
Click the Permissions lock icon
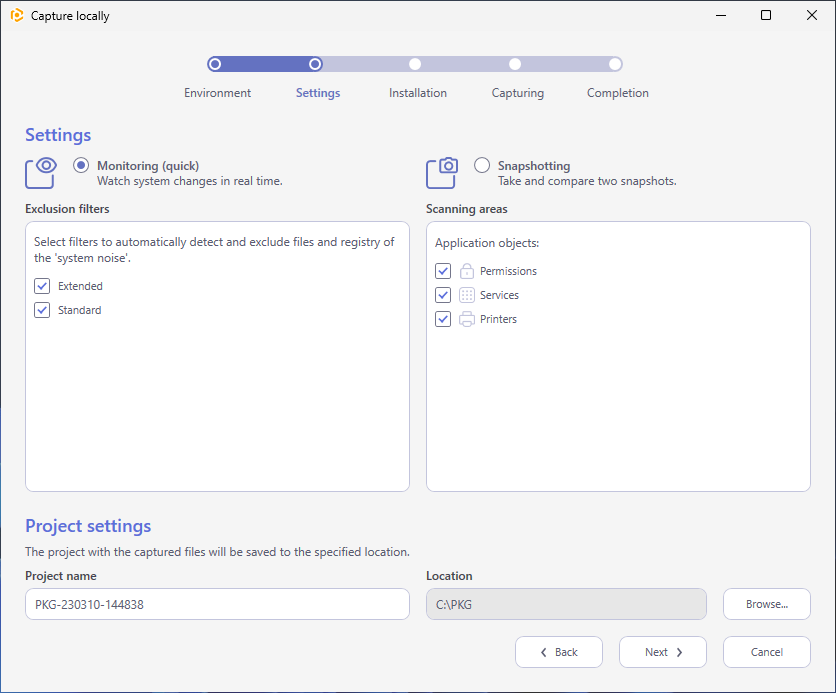point(467,271)
